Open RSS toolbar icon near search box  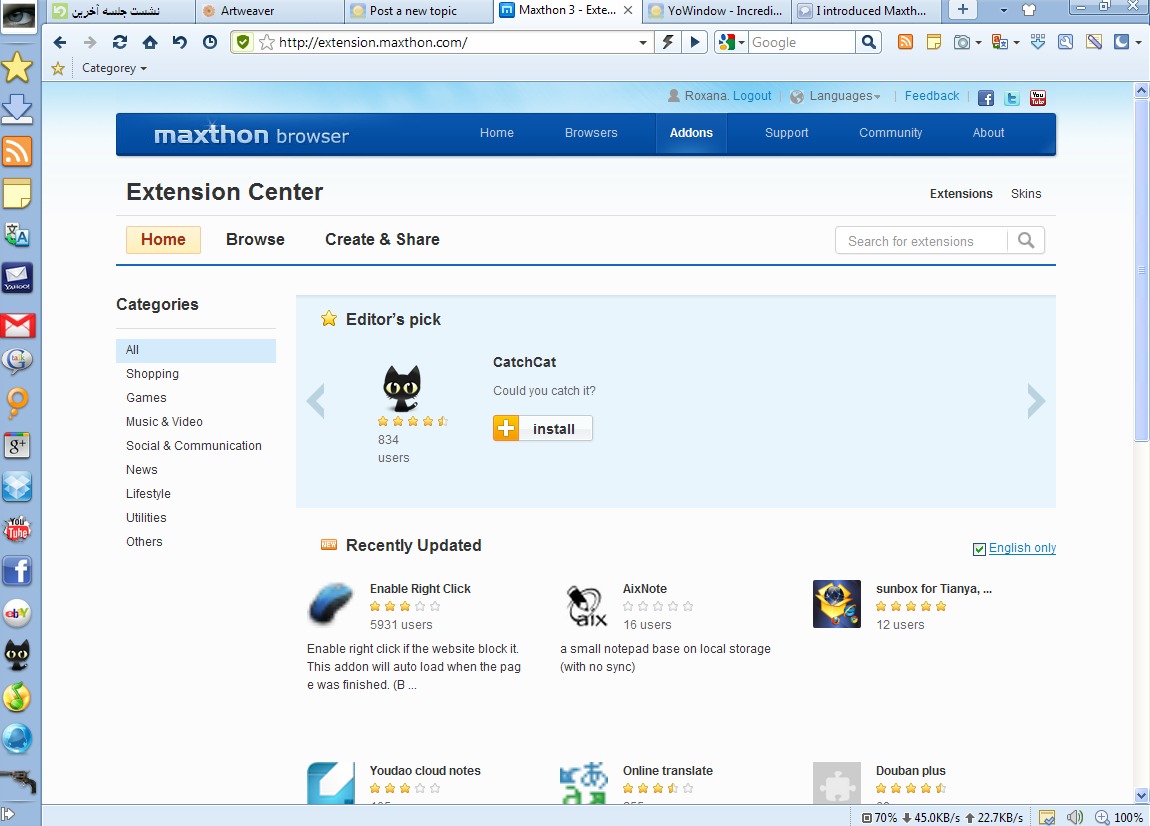click(905, 43)
